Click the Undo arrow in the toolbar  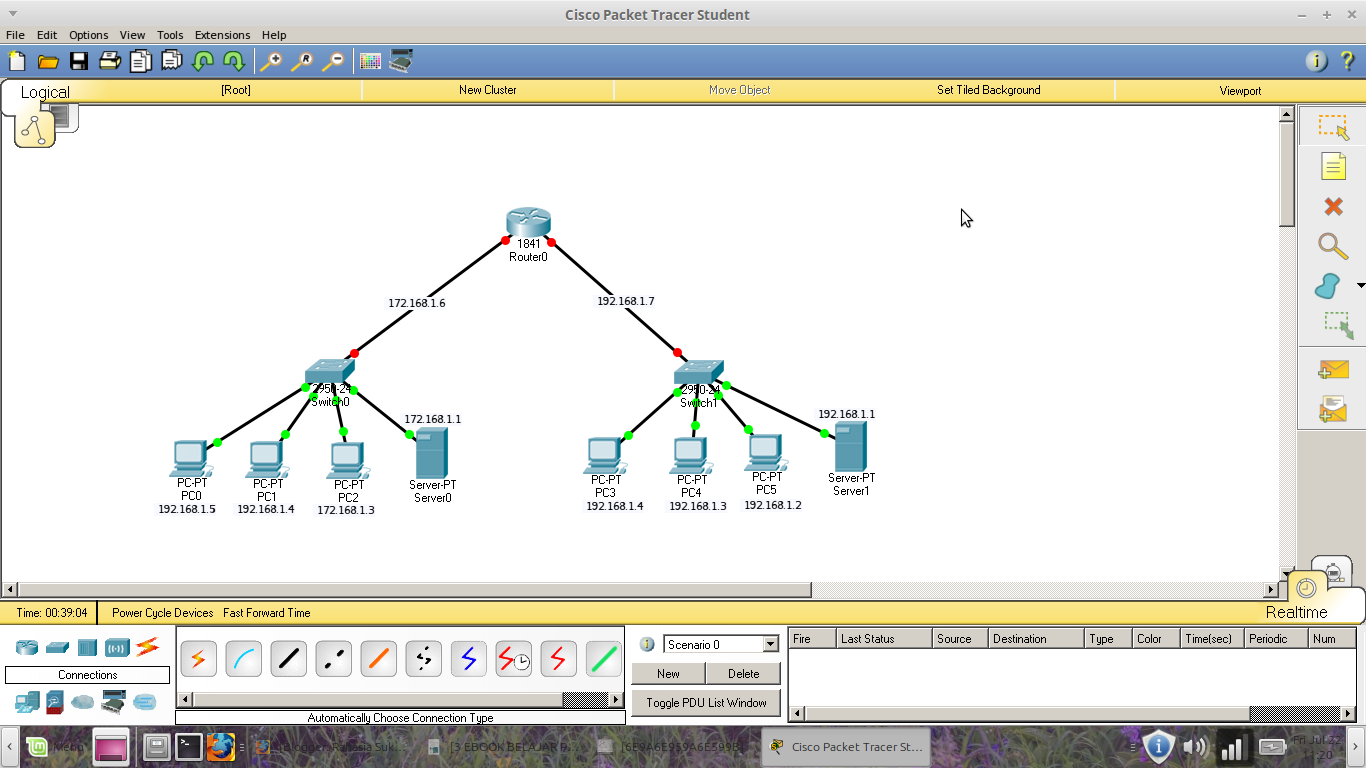(x=202, y=61)
